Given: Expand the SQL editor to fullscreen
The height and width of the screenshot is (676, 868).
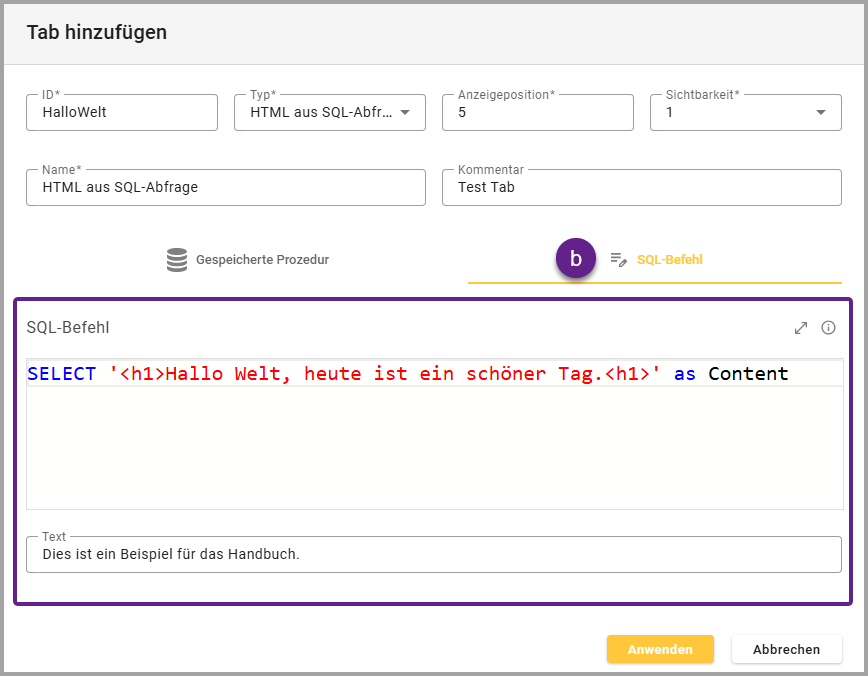Looking at the screenshot, I should coord(801,328).
